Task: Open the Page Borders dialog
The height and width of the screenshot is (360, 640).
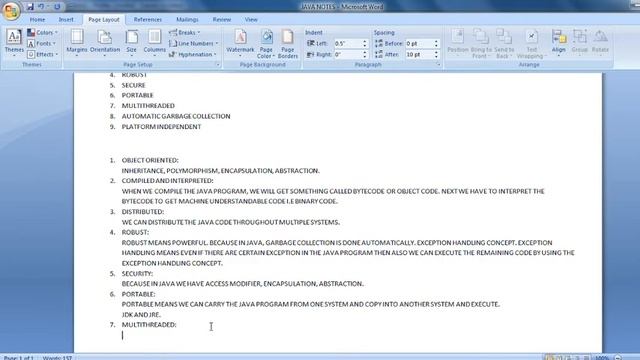Action: [288, 43]
